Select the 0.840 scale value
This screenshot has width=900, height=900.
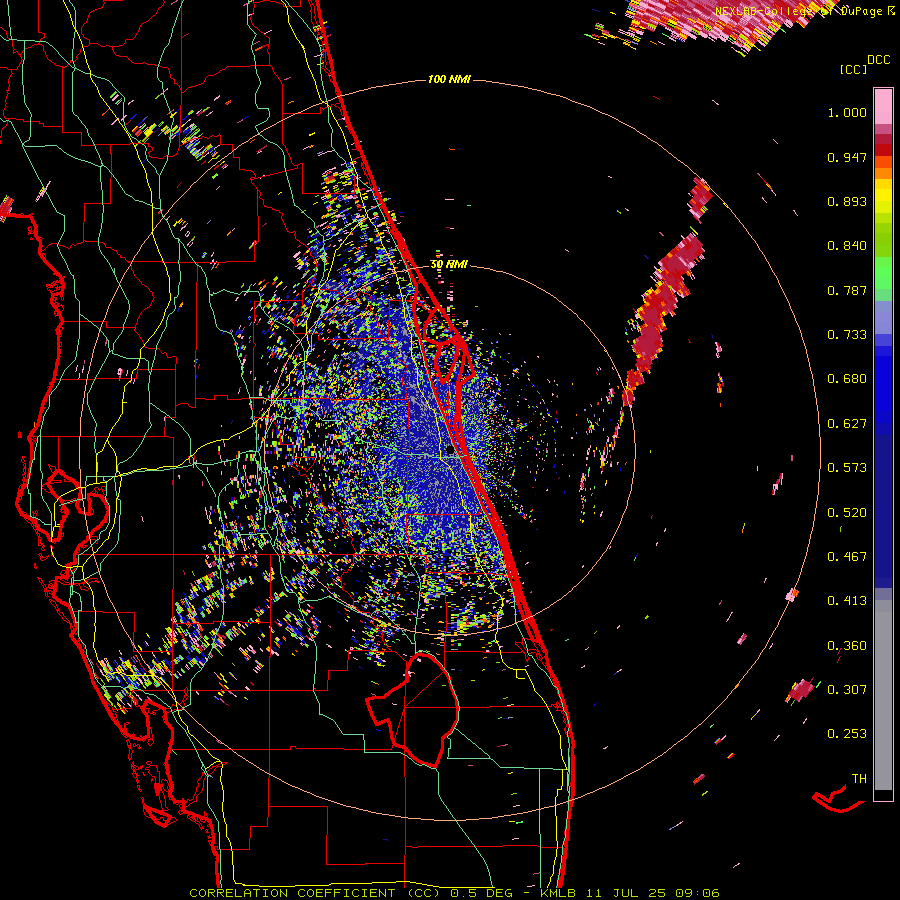tap(847, 246)
